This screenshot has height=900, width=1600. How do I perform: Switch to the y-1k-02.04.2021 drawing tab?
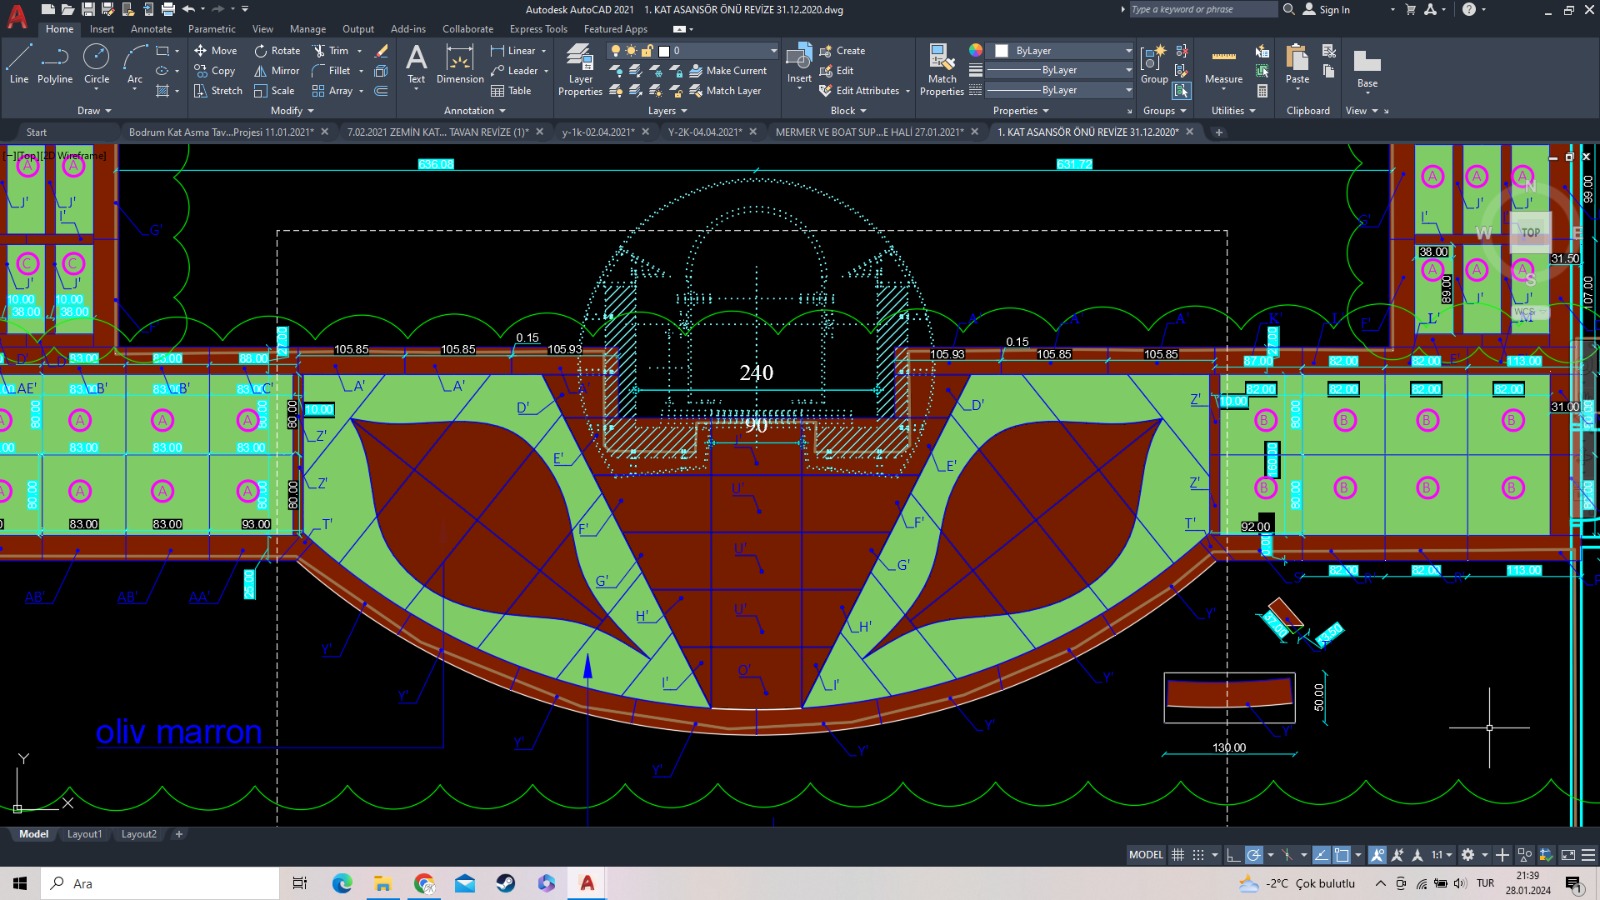pos(597,132)
